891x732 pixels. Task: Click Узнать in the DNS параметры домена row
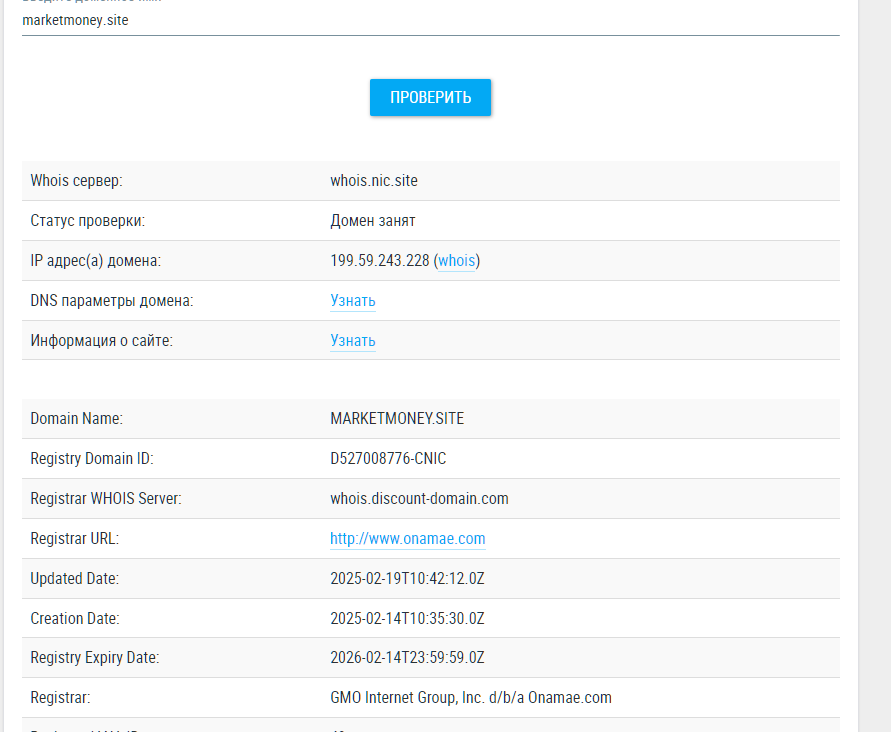tap(353, 300)
